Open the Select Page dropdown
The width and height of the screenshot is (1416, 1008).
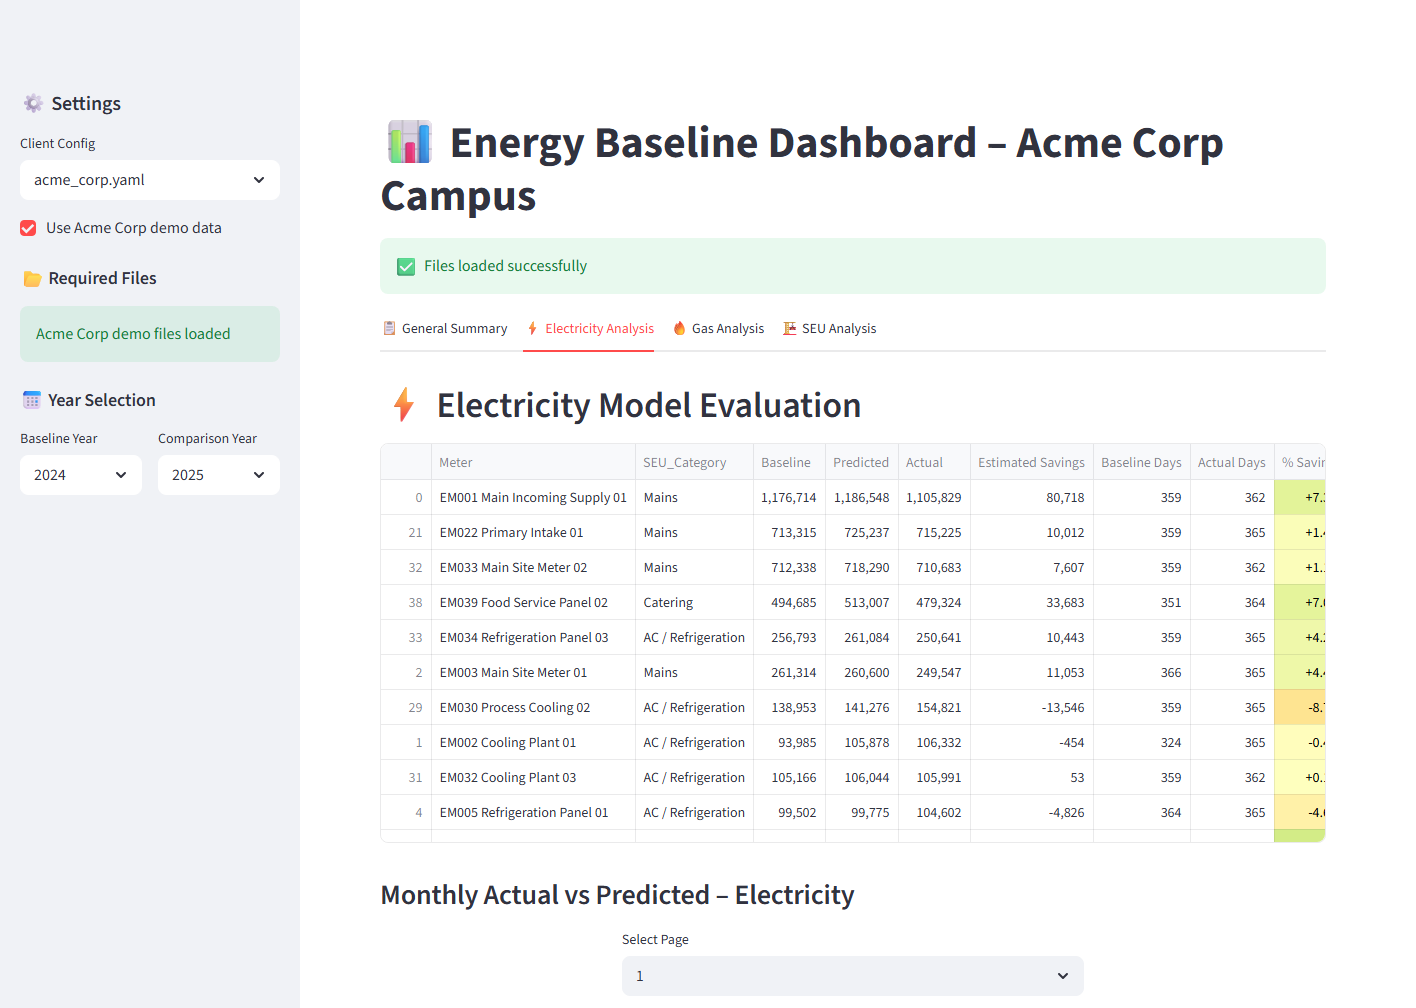853,976
